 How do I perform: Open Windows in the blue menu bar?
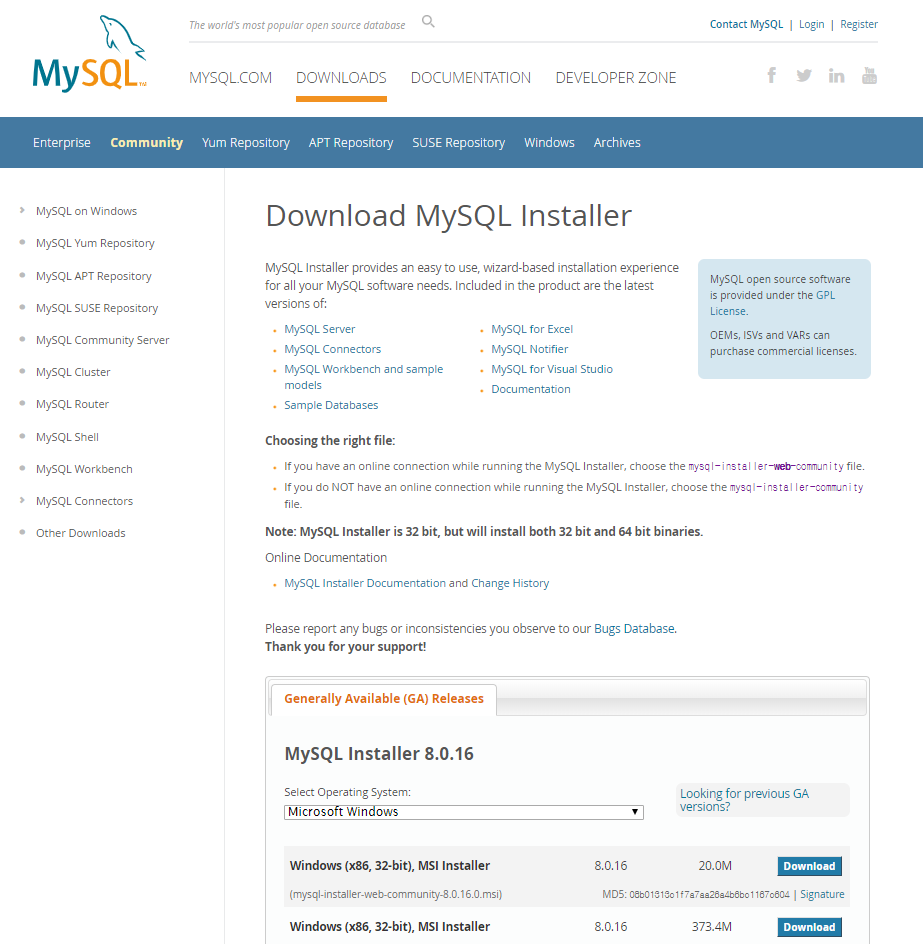point(549,143)
